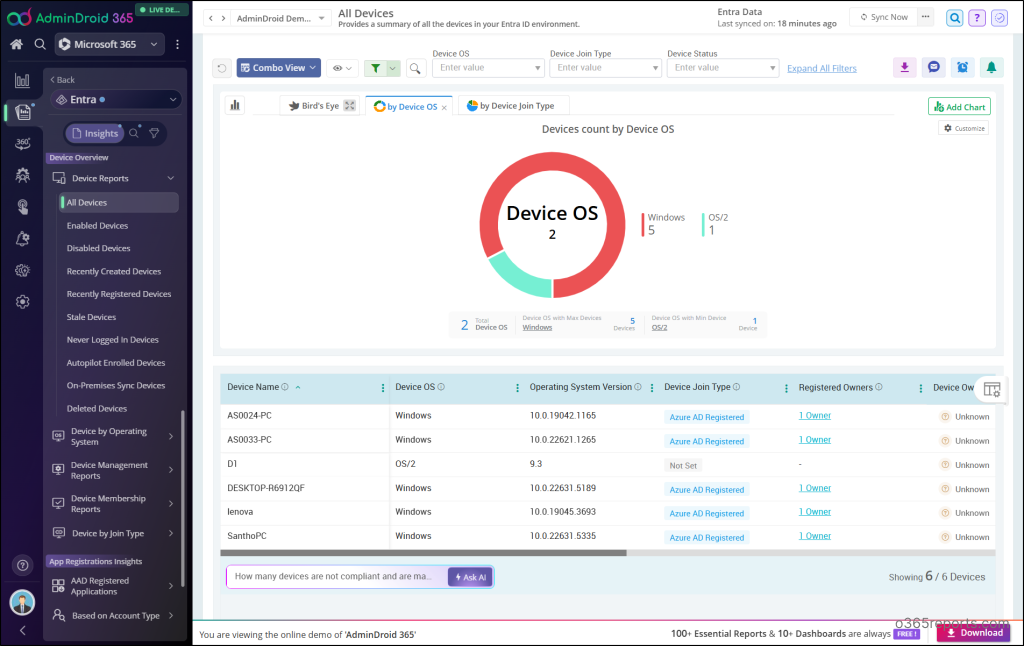Click the alarm clock schedule icon

963,67
